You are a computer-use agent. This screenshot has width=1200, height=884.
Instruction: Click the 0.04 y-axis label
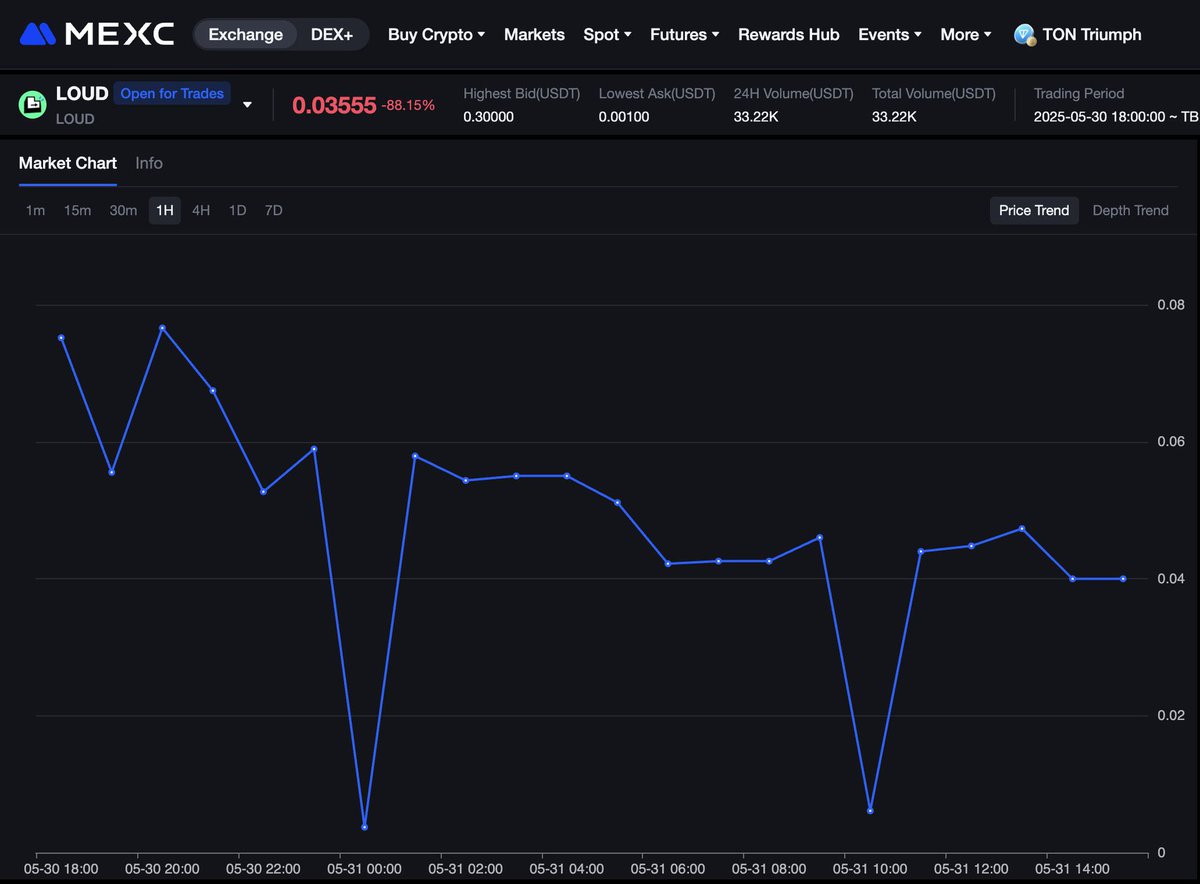[x=1170, y=579]
